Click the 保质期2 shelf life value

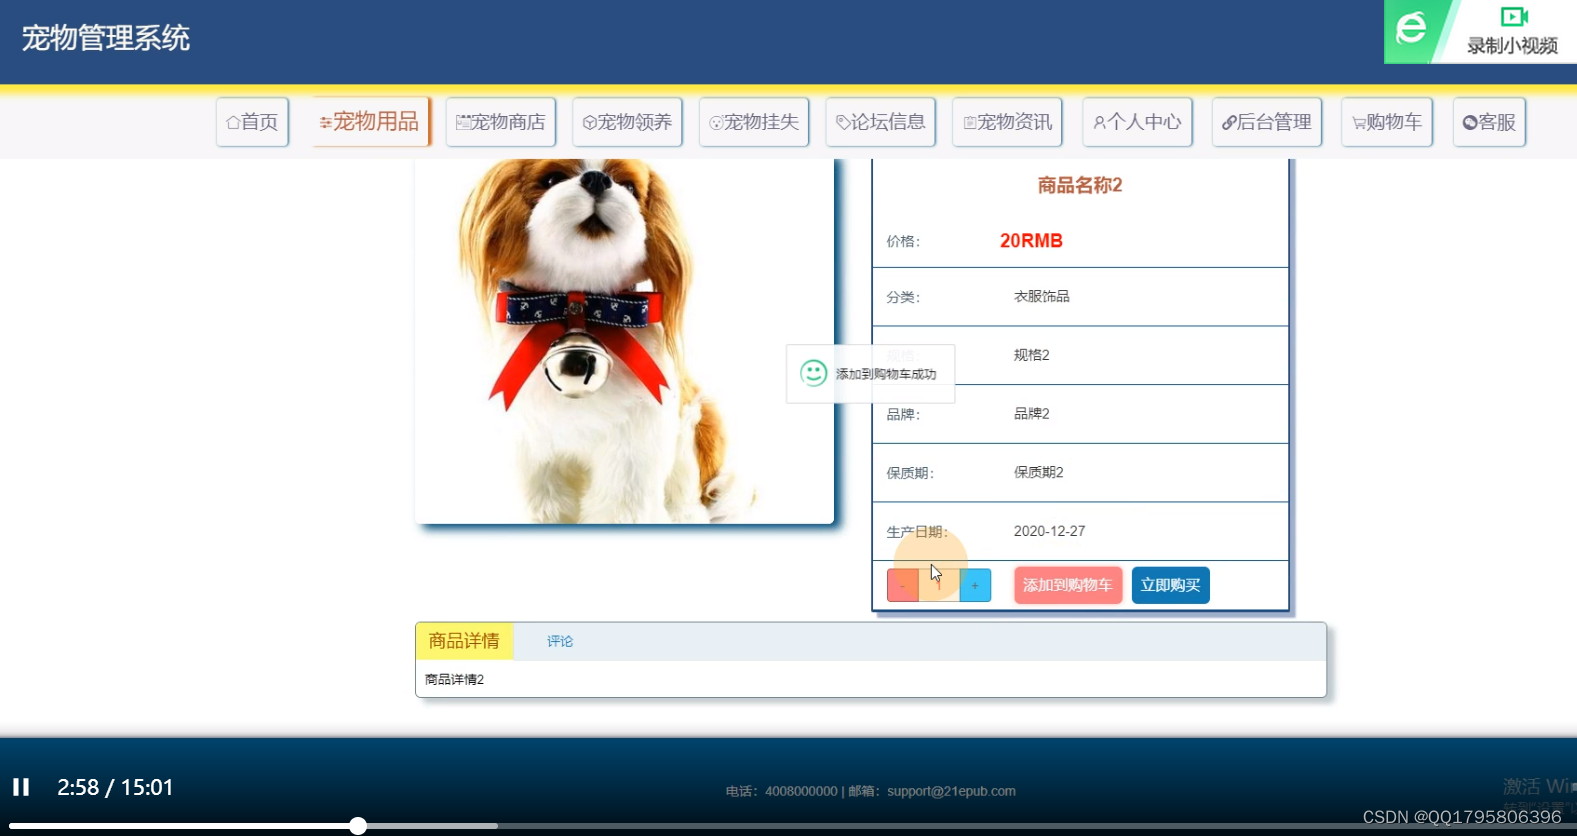1039,472
